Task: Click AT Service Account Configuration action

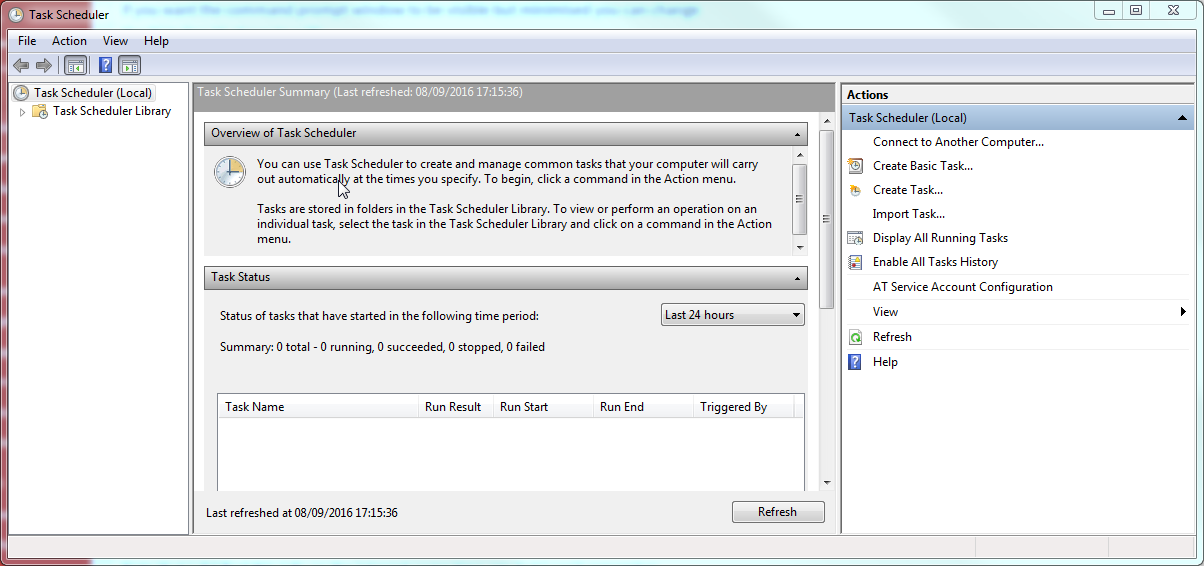Action: [x=963, y=287]
